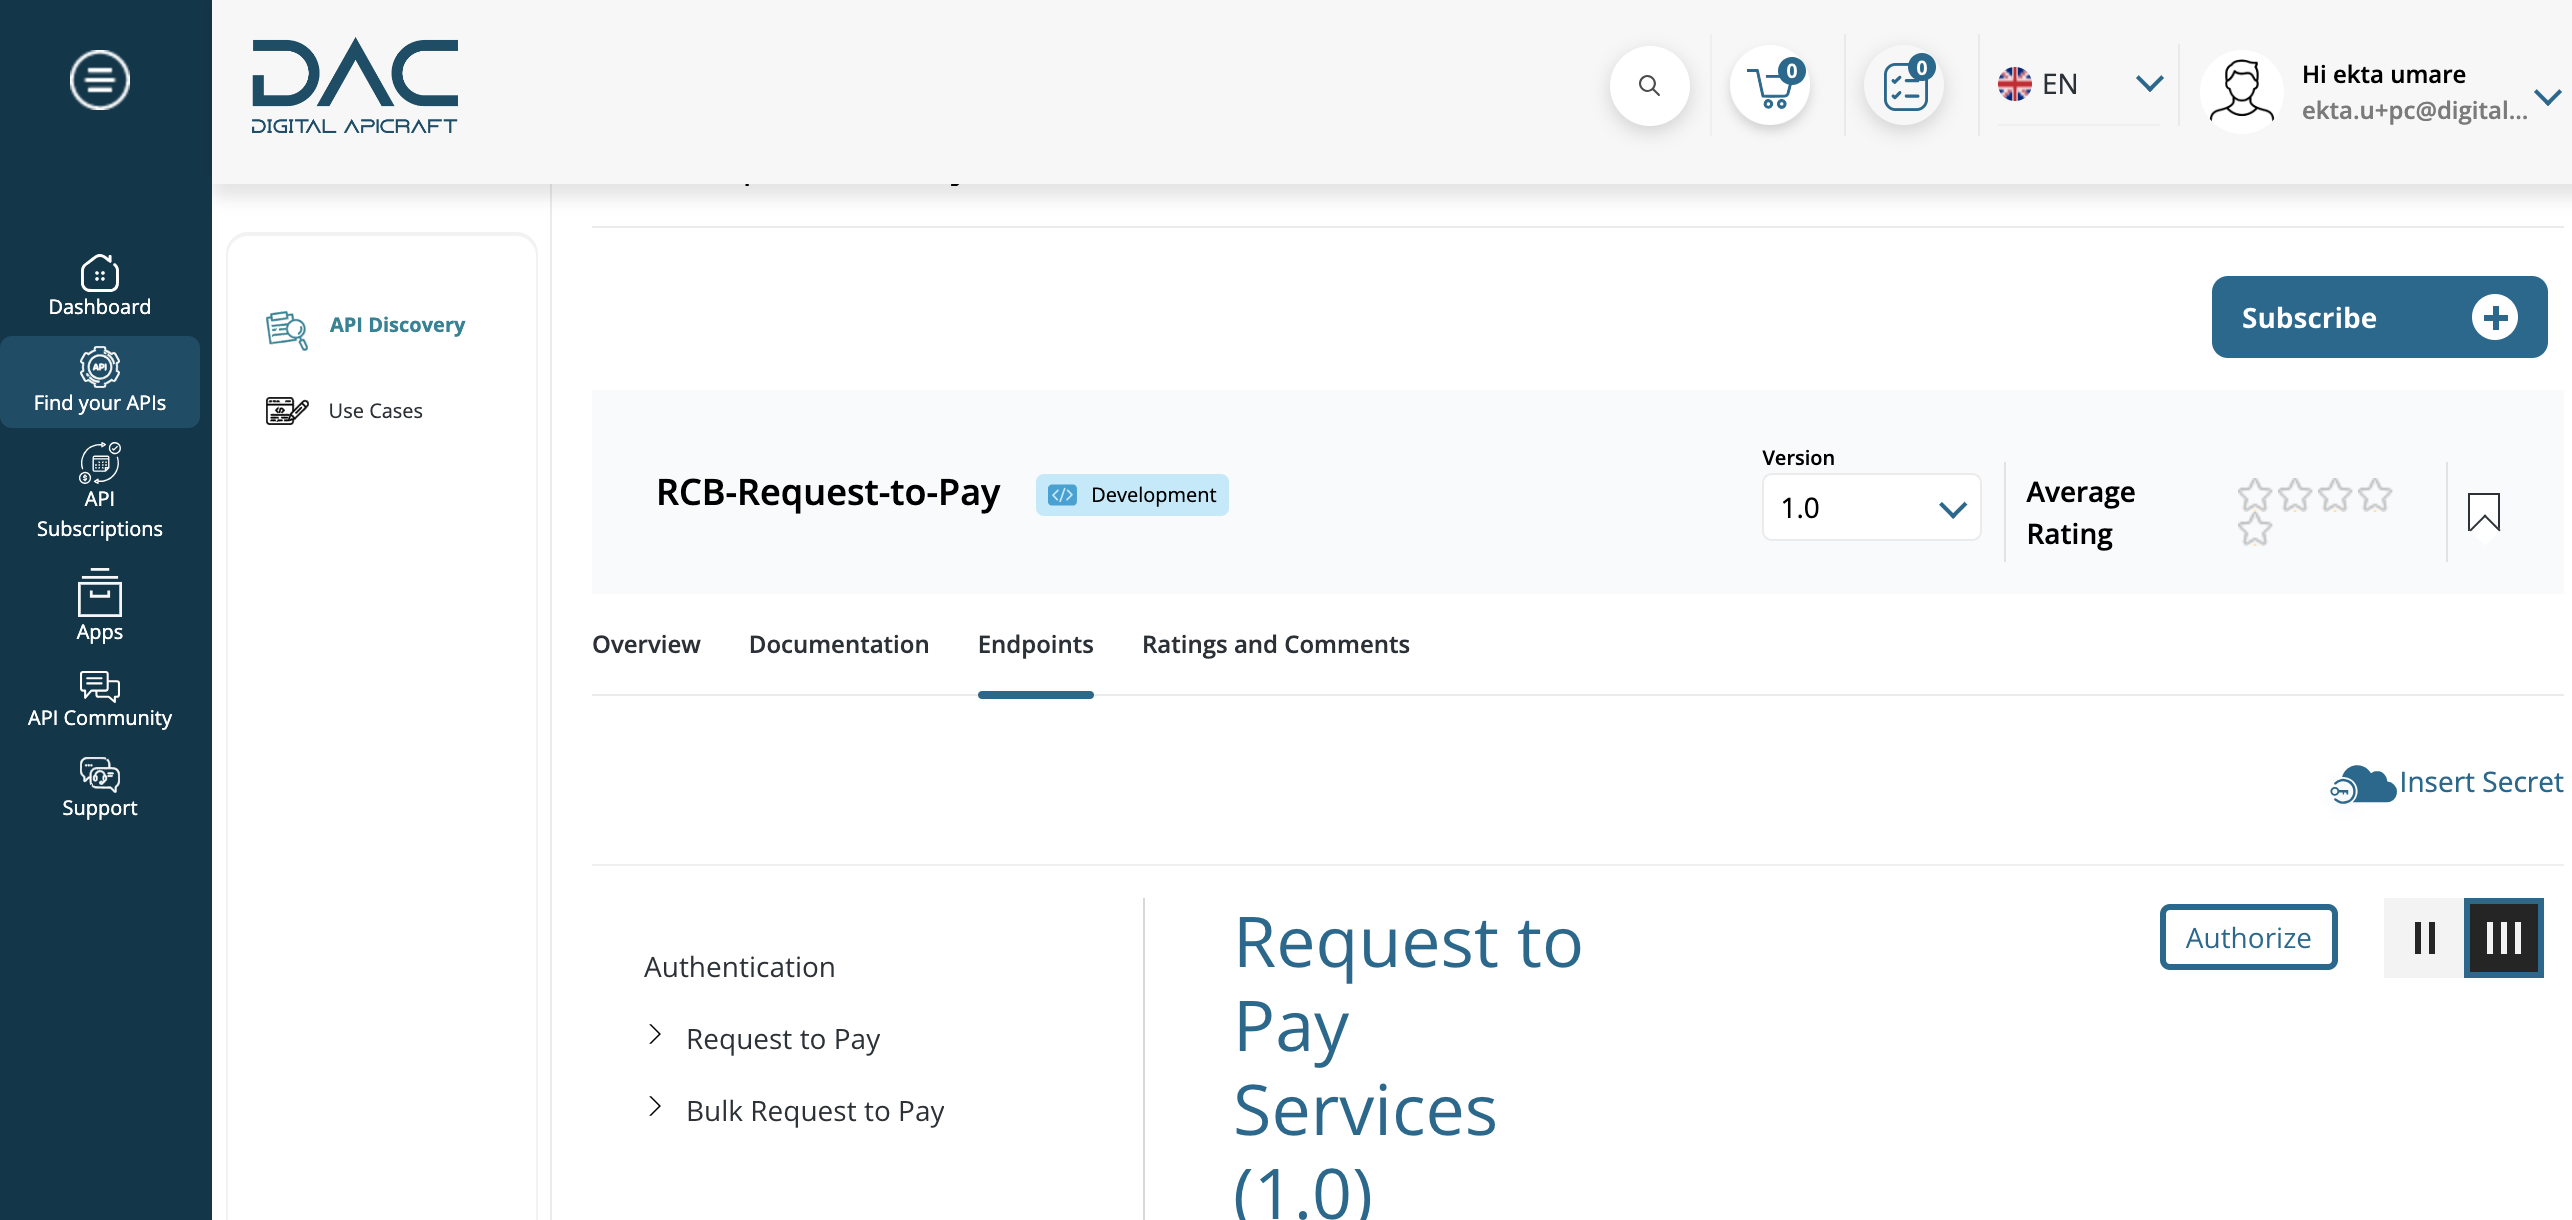Click the RCB-Request-to-Pay title
The width and height of the screenshot is (2572, 1220).
tap(828, 493)
